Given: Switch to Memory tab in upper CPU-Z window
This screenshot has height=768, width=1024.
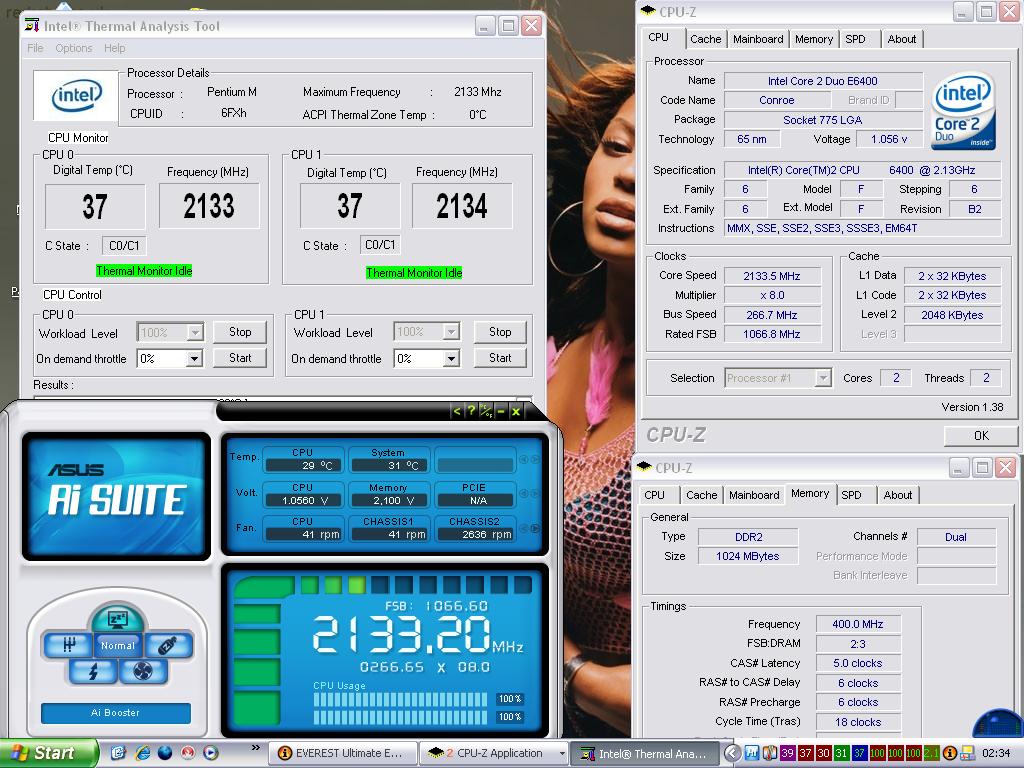Looking at the screenshot, I should pos(814,39).
